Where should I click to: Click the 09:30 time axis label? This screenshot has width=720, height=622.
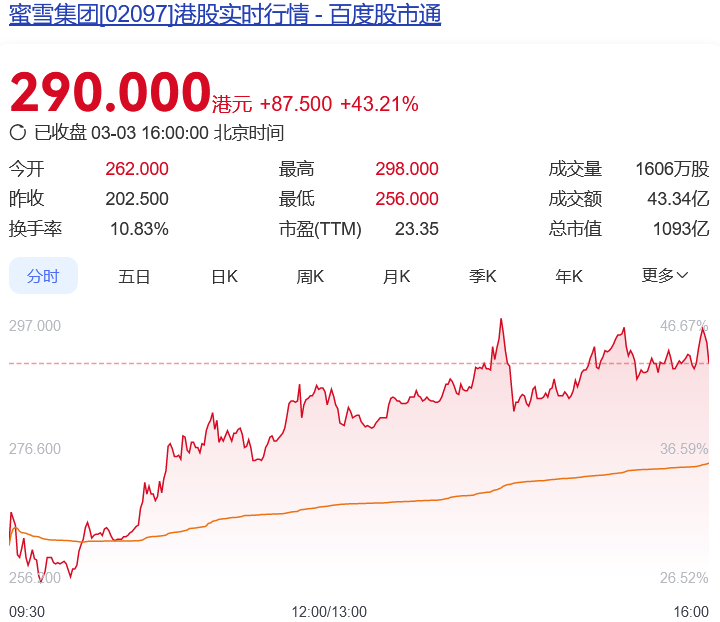(x=27, y=611)
